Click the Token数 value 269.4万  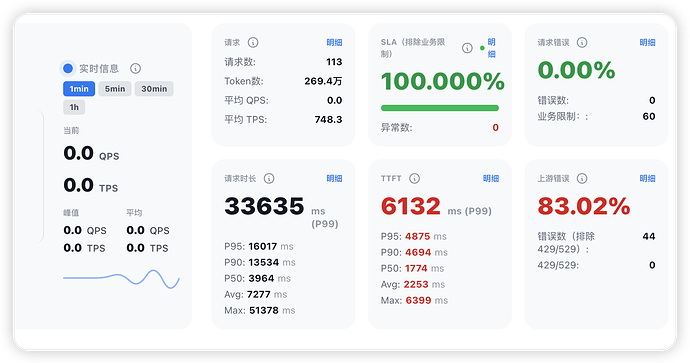(323, 81)
